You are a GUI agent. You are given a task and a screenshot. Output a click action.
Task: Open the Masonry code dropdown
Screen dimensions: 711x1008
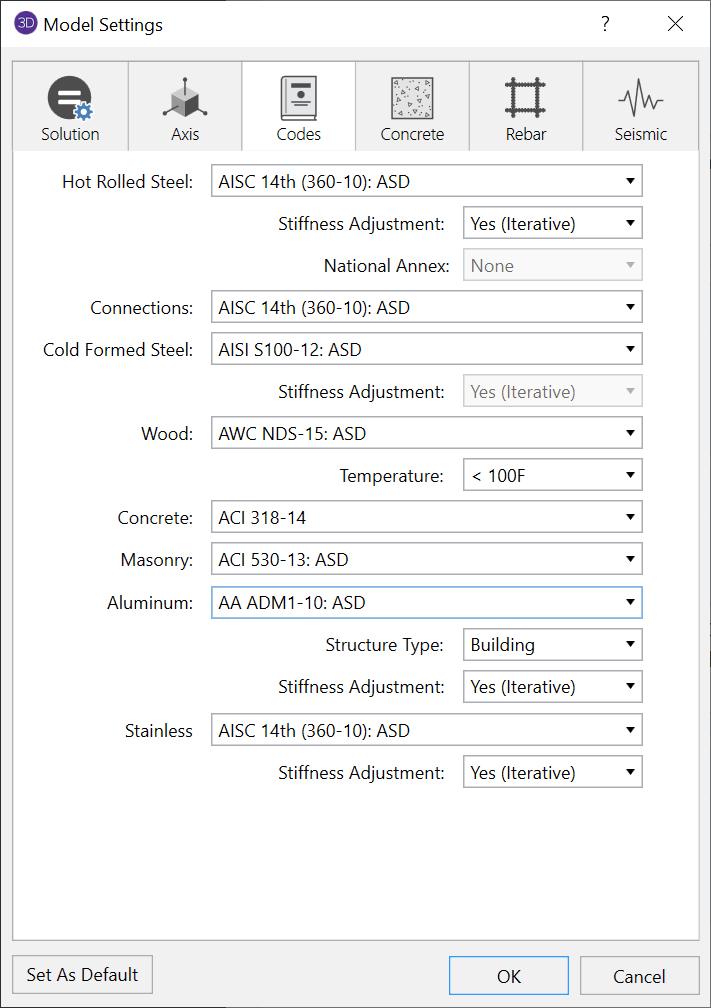click(x=426, y=560)
